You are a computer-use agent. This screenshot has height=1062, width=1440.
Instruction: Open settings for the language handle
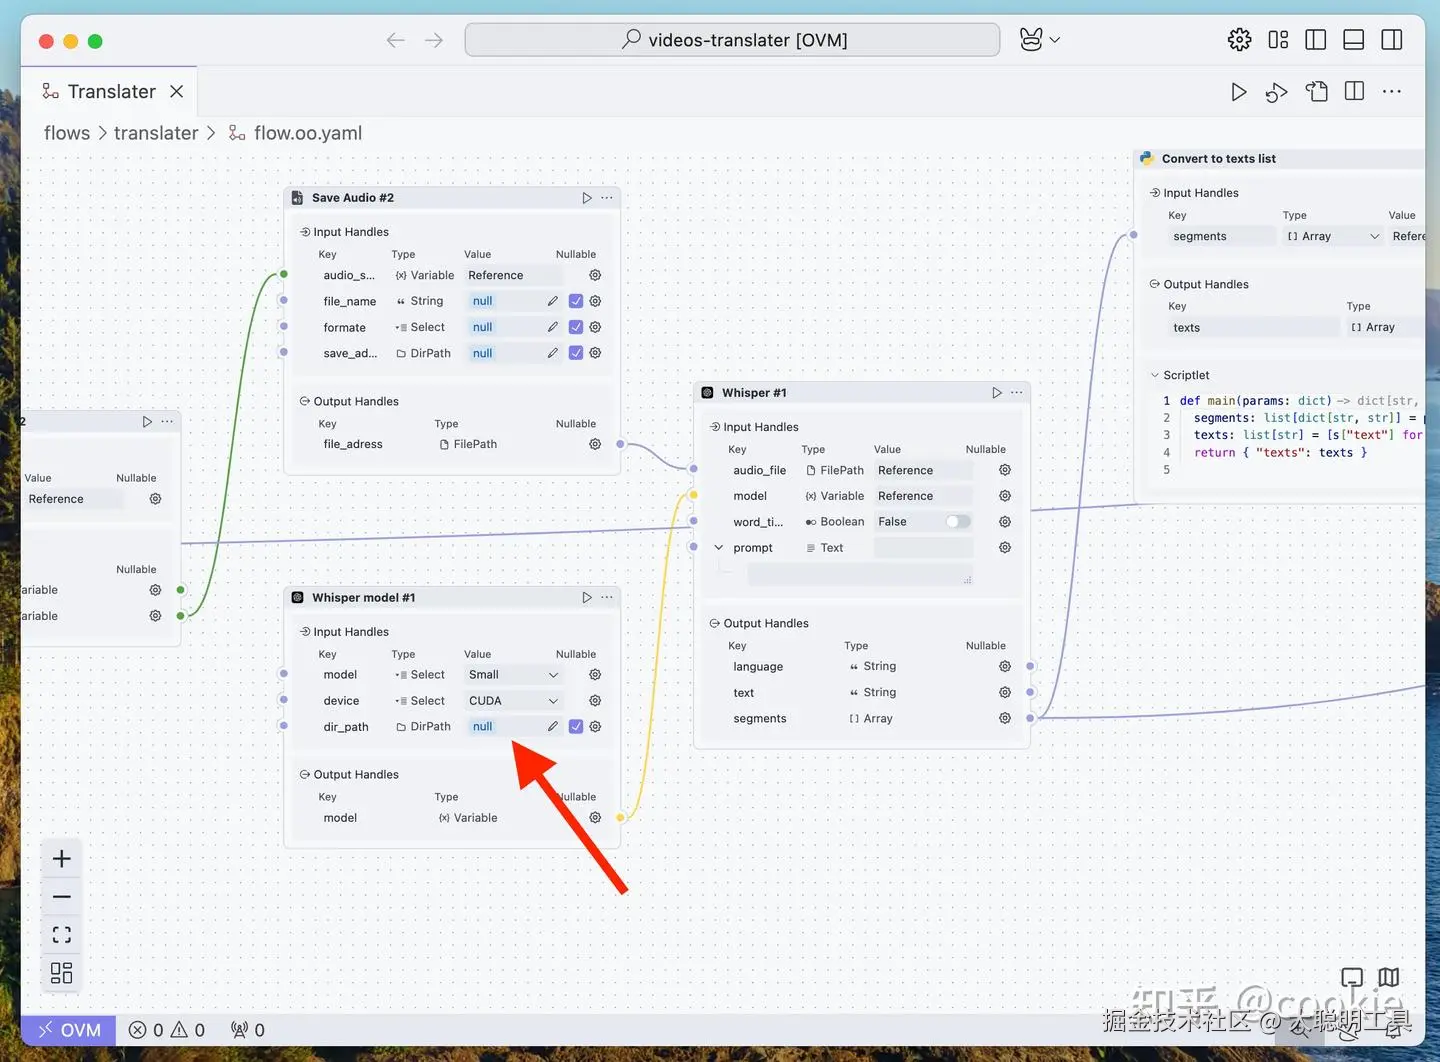coord(1005,667)
